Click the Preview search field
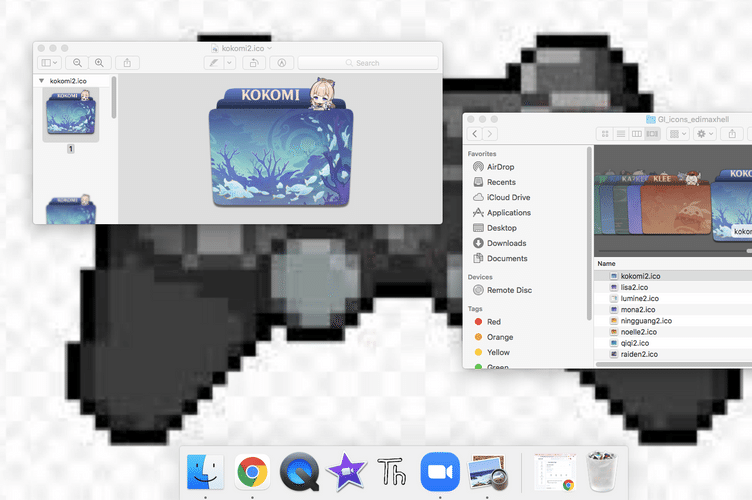Viewport: 752px width, 500px height. 368,62
